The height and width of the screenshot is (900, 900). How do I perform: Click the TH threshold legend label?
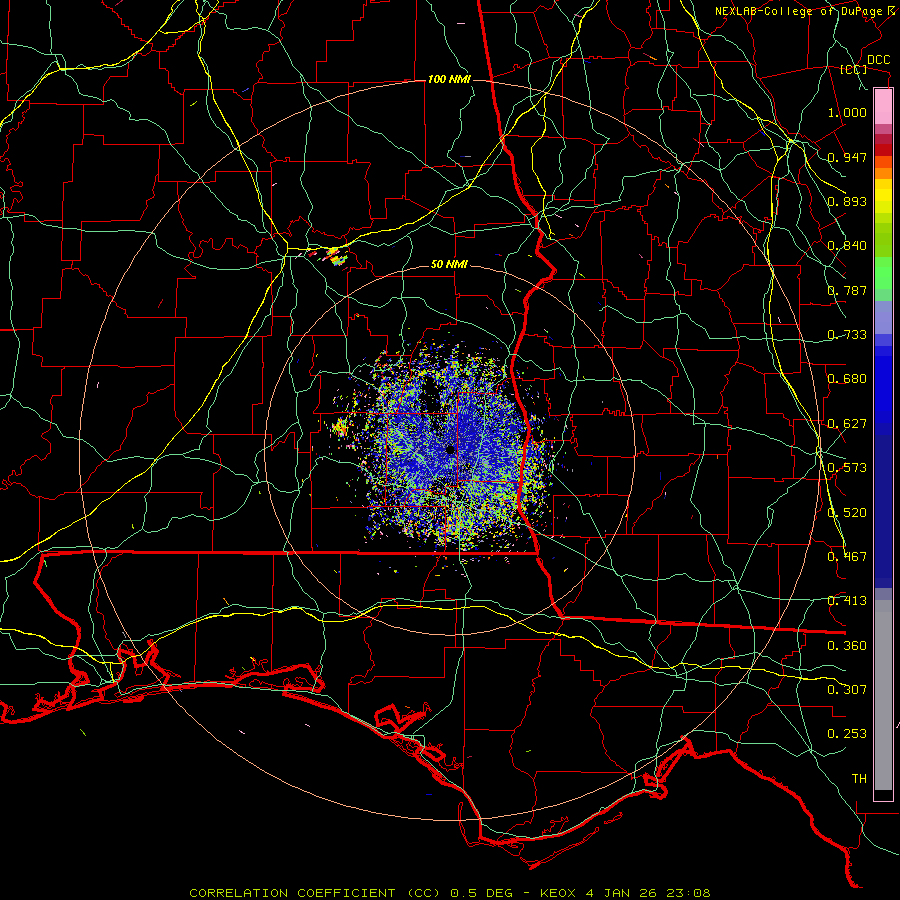coord(859,779)
